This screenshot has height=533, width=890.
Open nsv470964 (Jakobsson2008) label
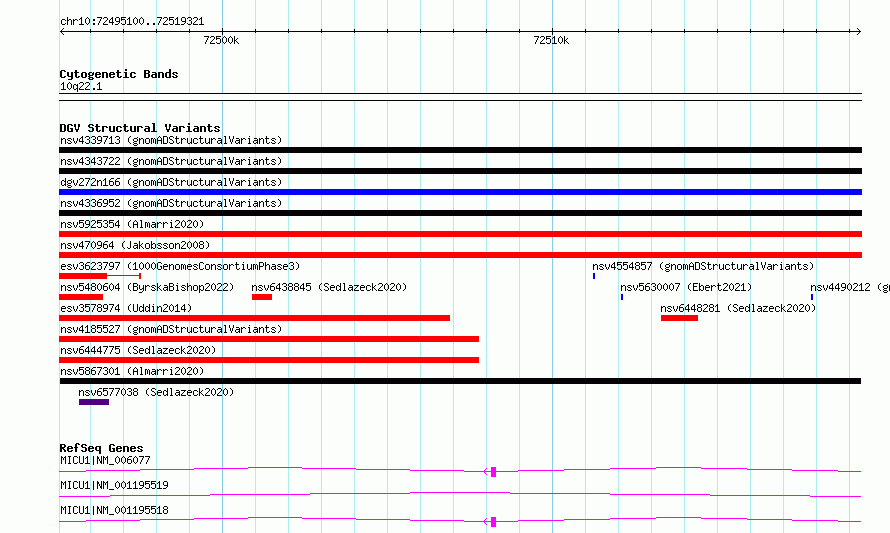click(135, 245)
